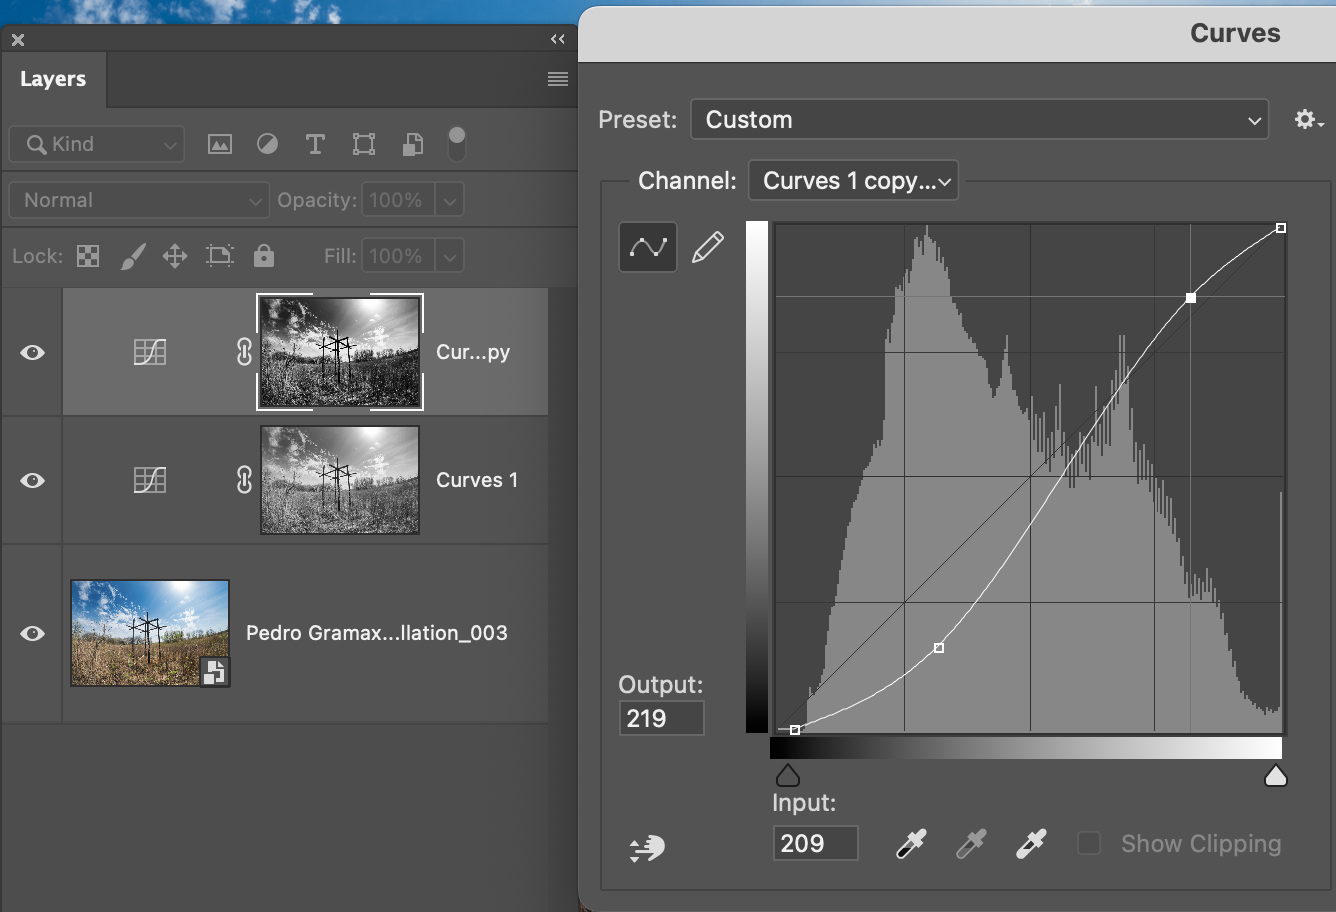This screenshot has width=1336, height=912.
Task: Pick the white point eyedropper
Action: tap(1031, 844)
